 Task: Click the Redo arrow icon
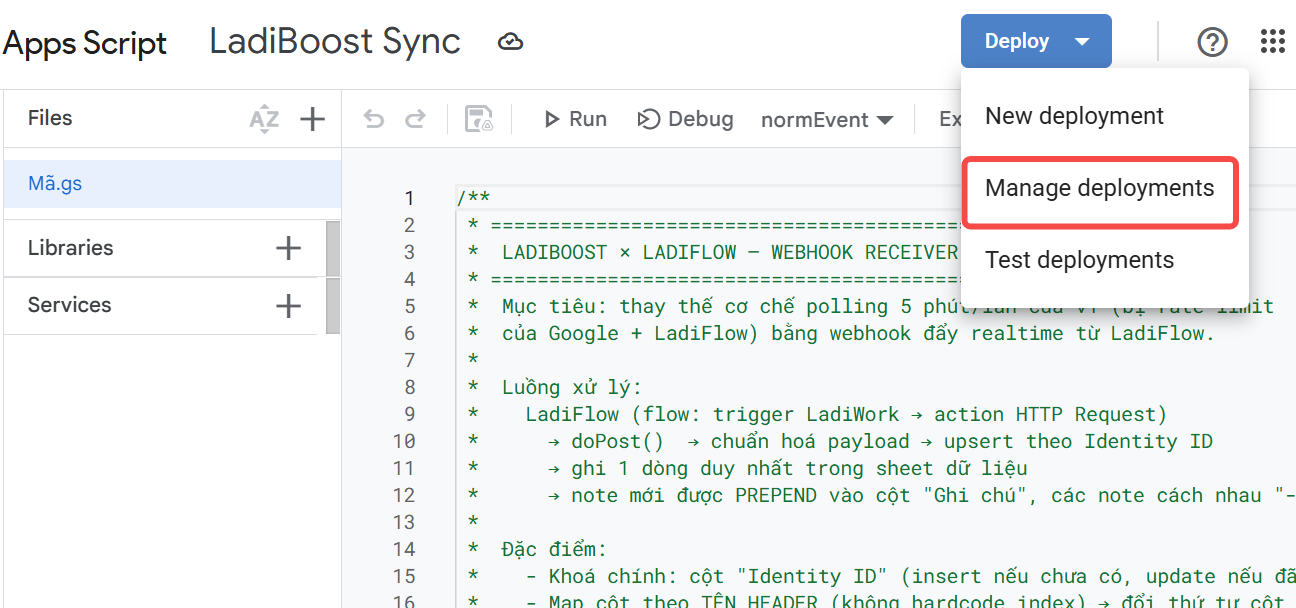click(x=415, y=120)
